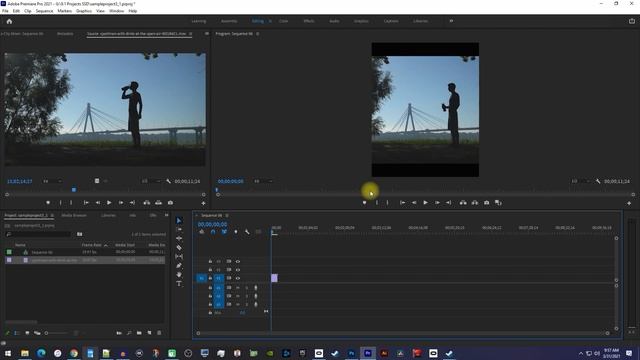
Task: Open Sequence menu
Action: (44, 11)
